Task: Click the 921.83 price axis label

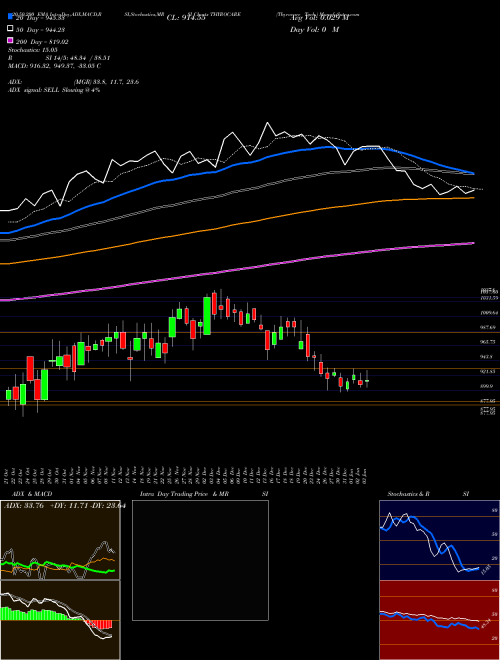Action: [x=489, y=371]
